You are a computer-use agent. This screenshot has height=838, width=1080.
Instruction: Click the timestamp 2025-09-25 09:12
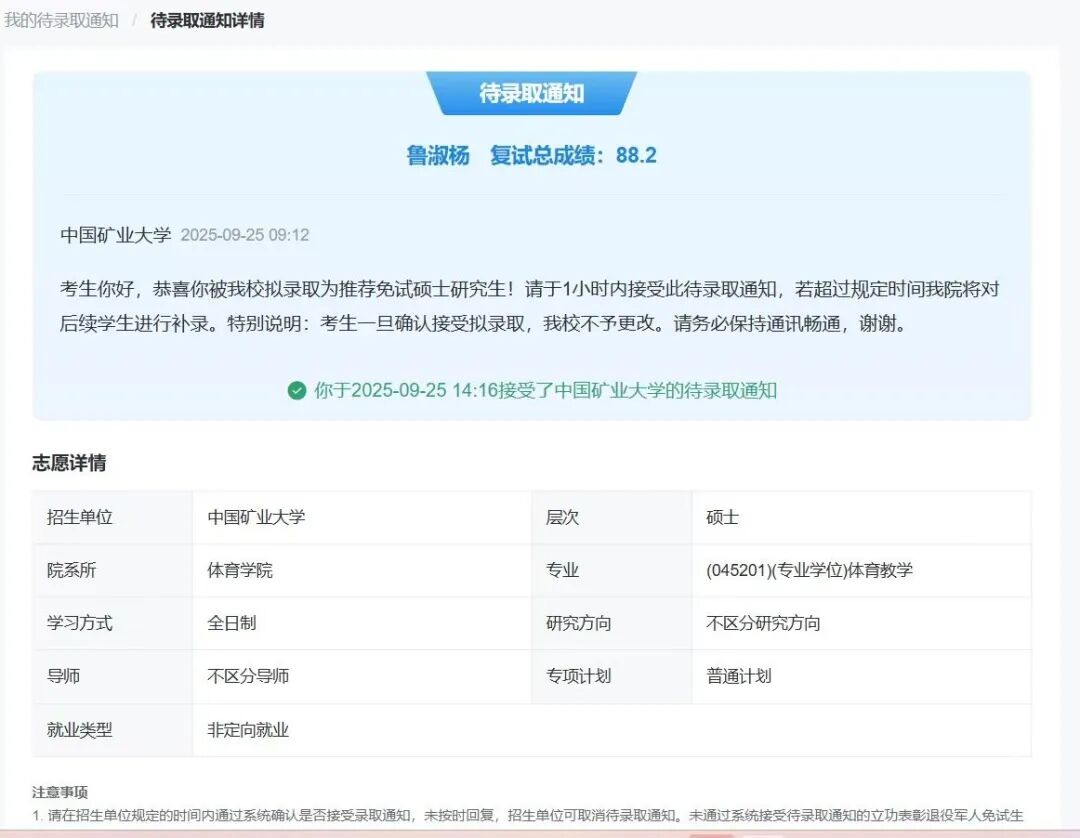coord(245,235)
